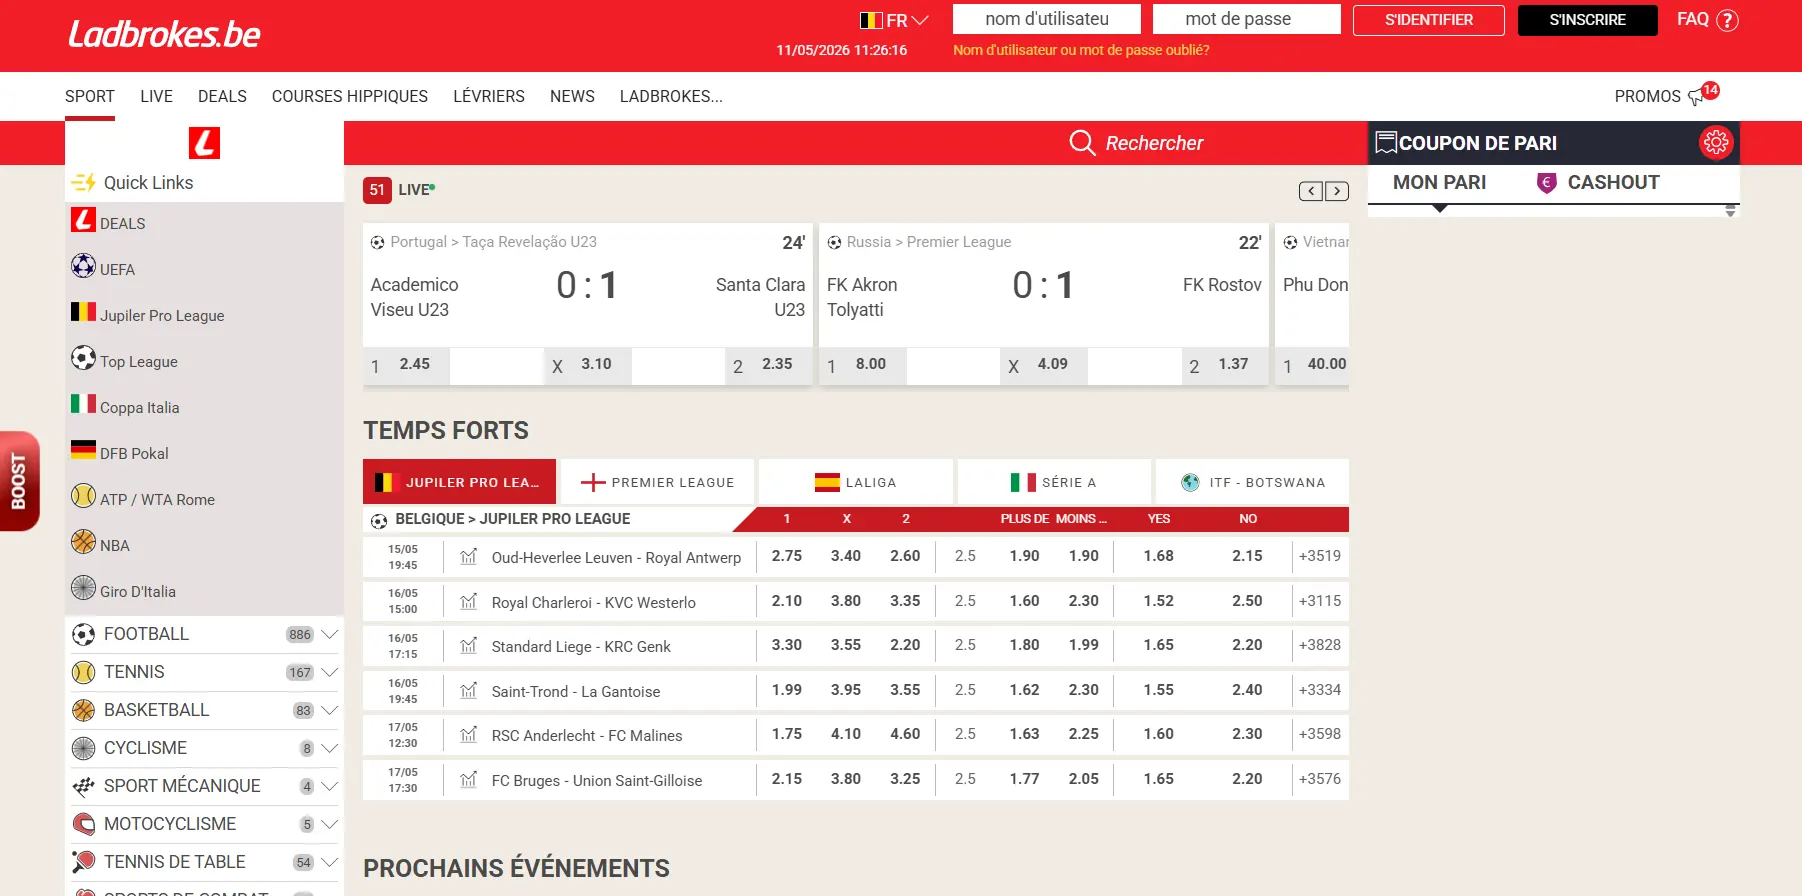Expand the TENNIS category chevron

click(329, 672)
